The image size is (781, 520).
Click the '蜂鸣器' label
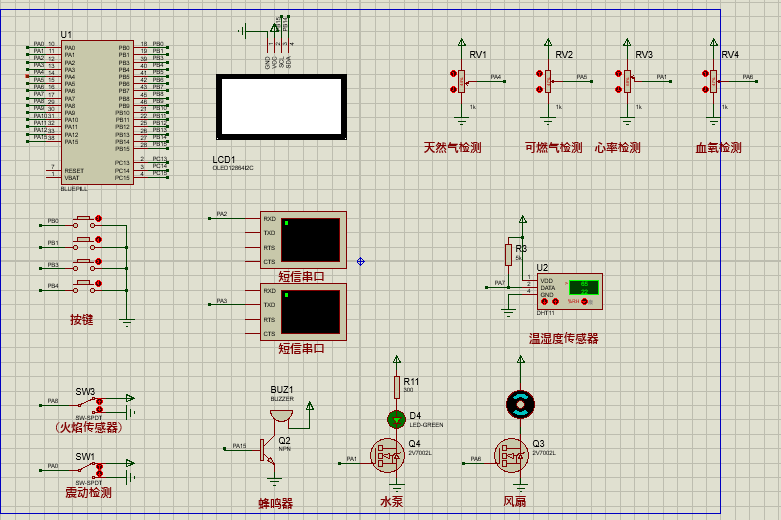275,504
